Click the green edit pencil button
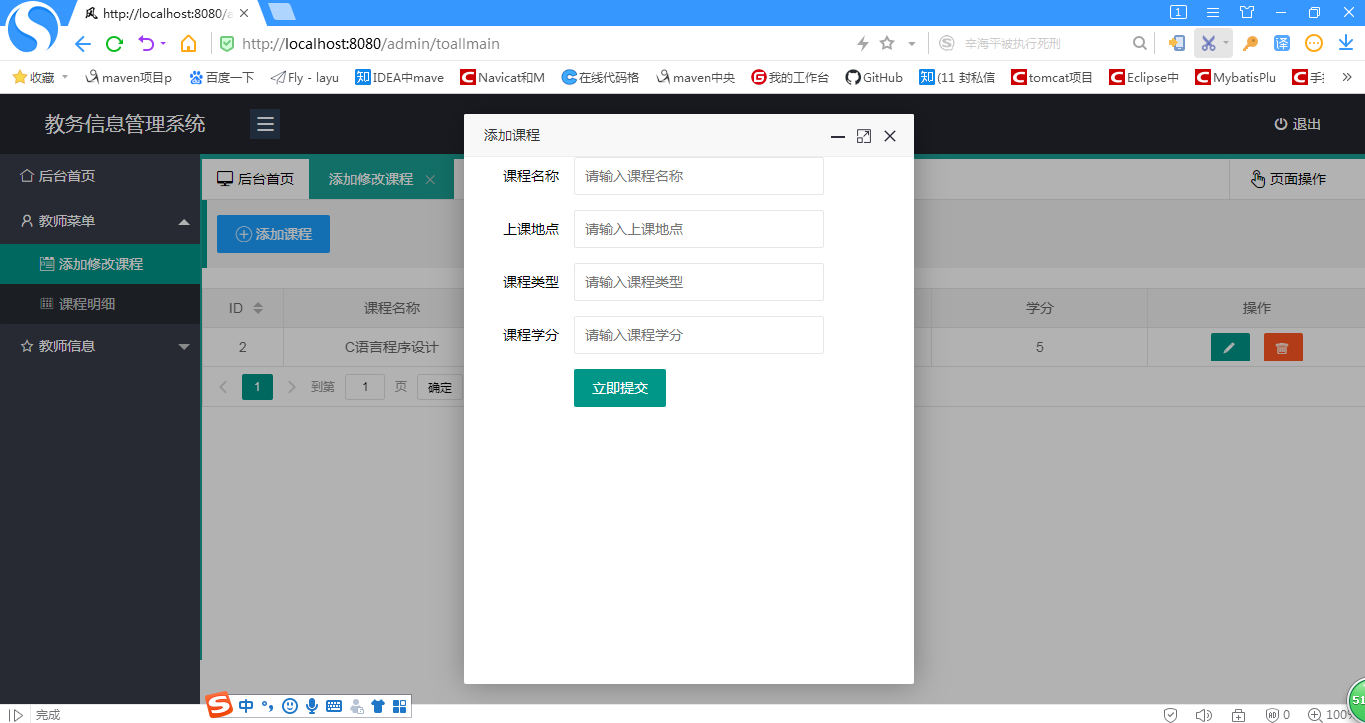This screenshot has width=1365, height=723. (1230, 347)
